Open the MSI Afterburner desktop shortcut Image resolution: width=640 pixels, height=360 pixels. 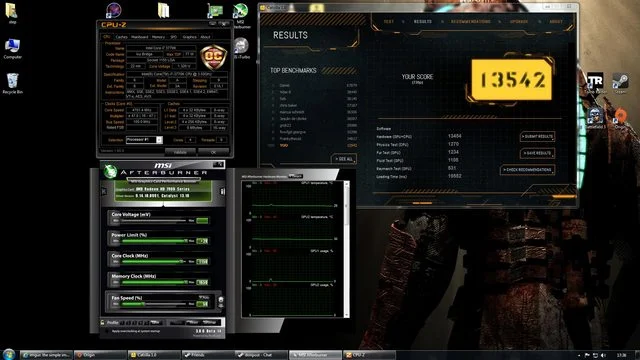[240, 16]
